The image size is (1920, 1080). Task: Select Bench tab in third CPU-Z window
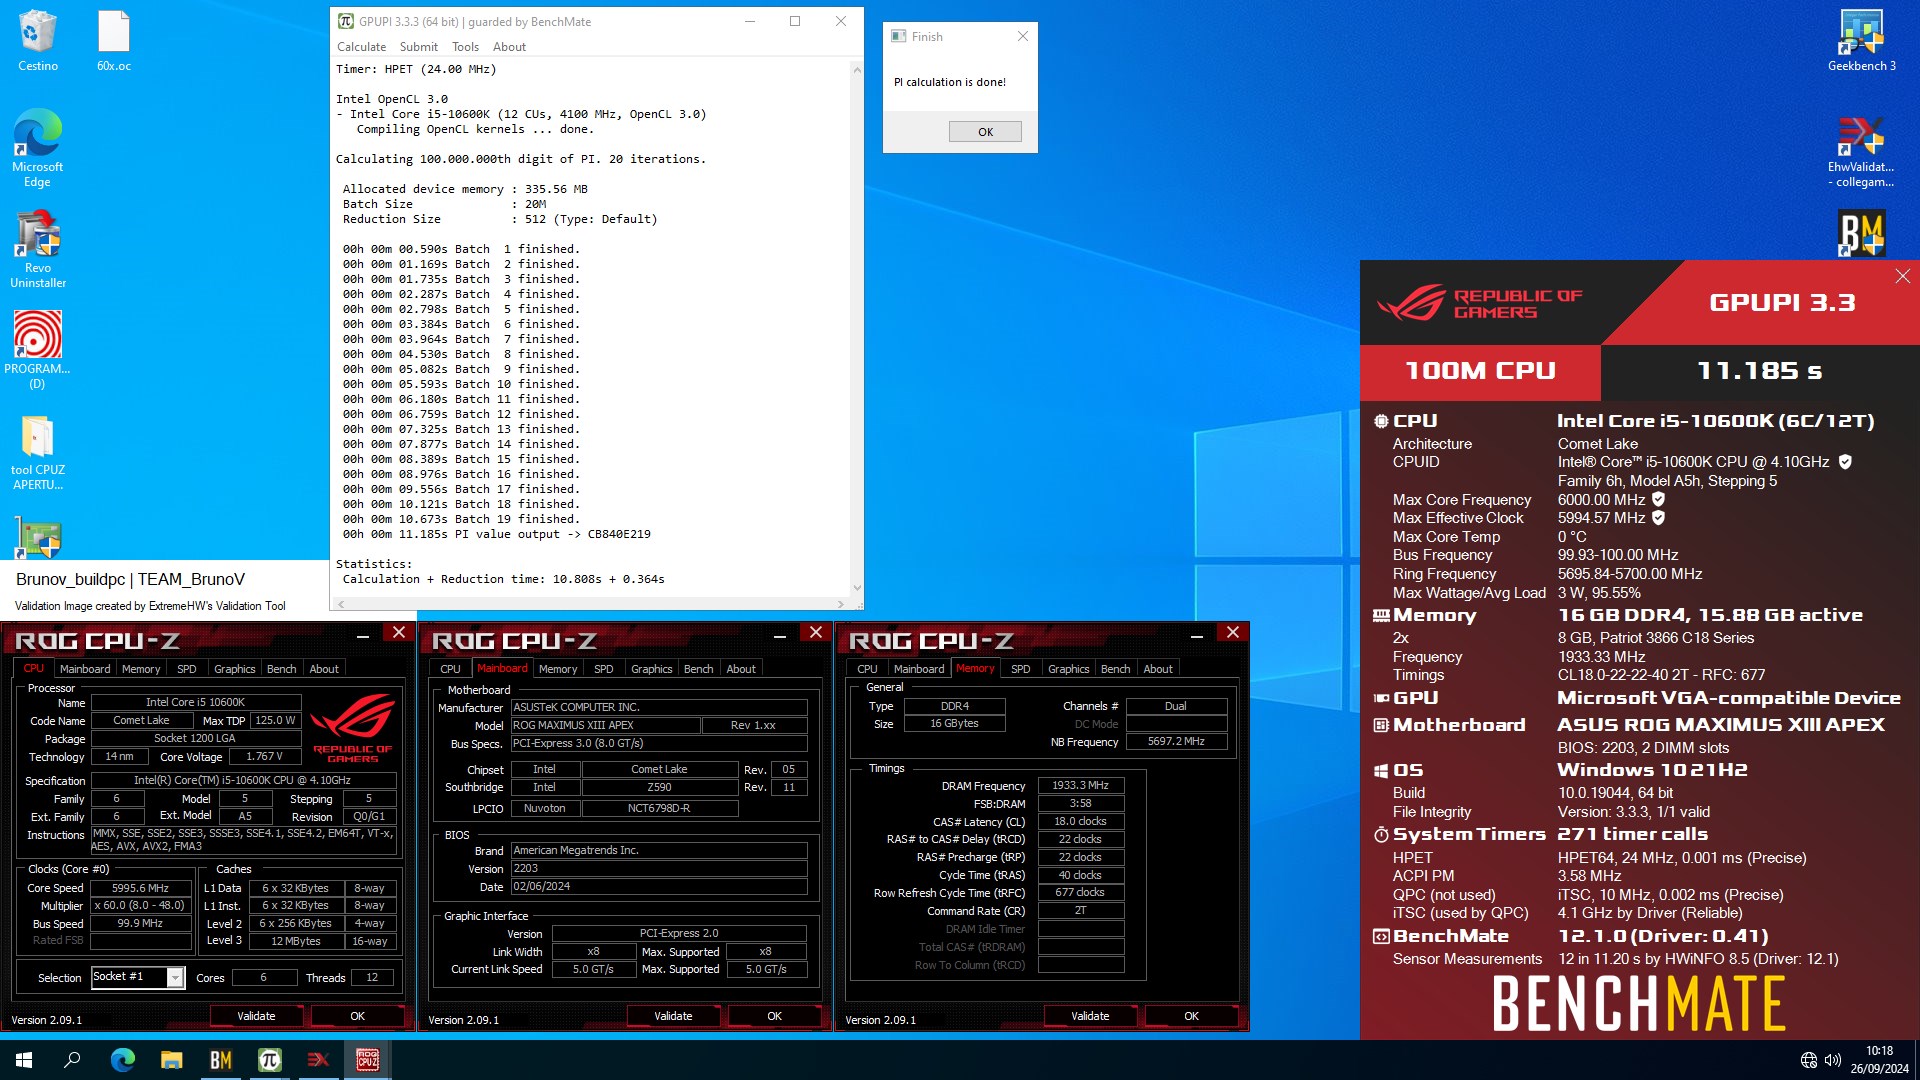[x=1115, y=669]
